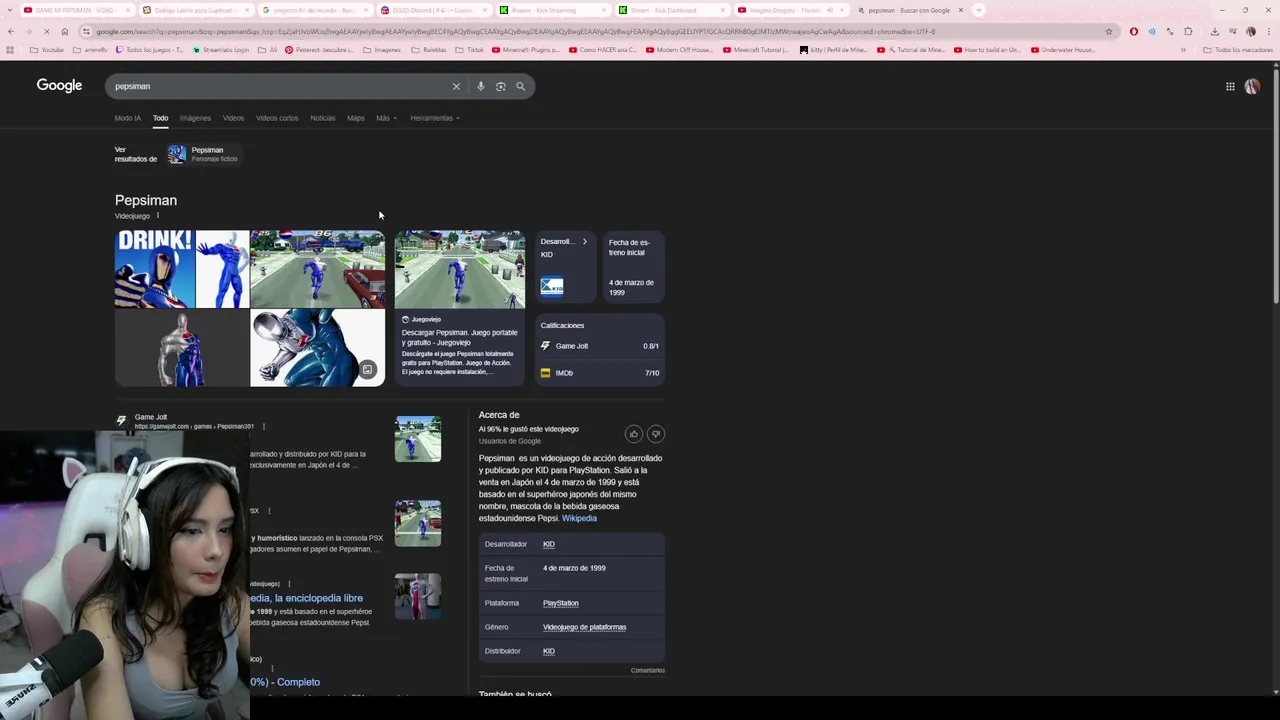Open Google Lens image search icon
Viewport: 1280px width, 720px height.
[500, 86]
